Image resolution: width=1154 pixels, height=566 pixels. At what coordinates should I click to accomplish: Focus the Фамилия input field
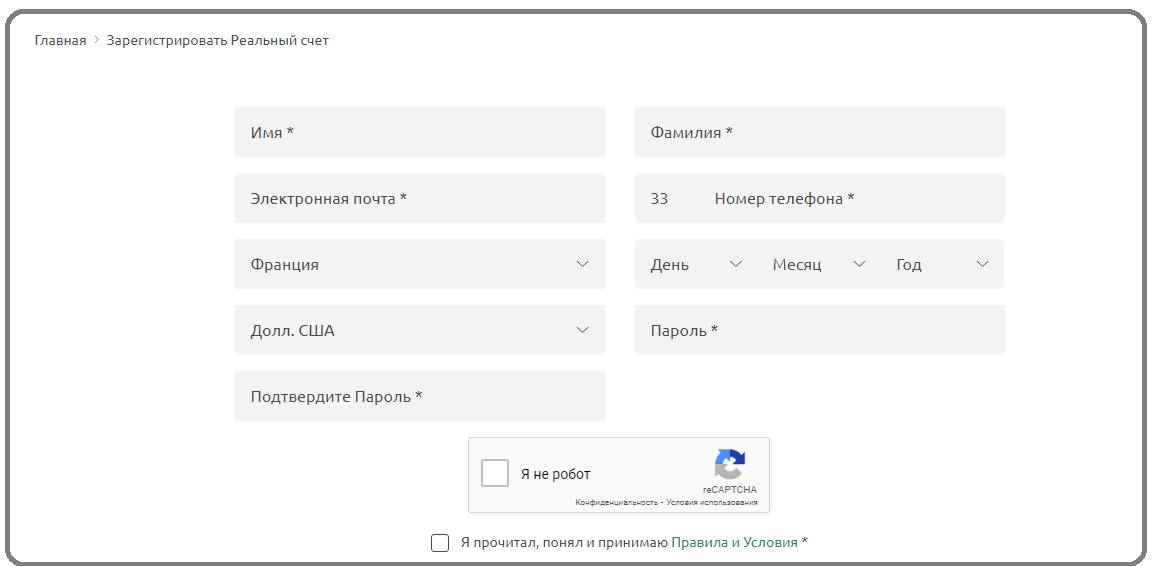(819, 133)
